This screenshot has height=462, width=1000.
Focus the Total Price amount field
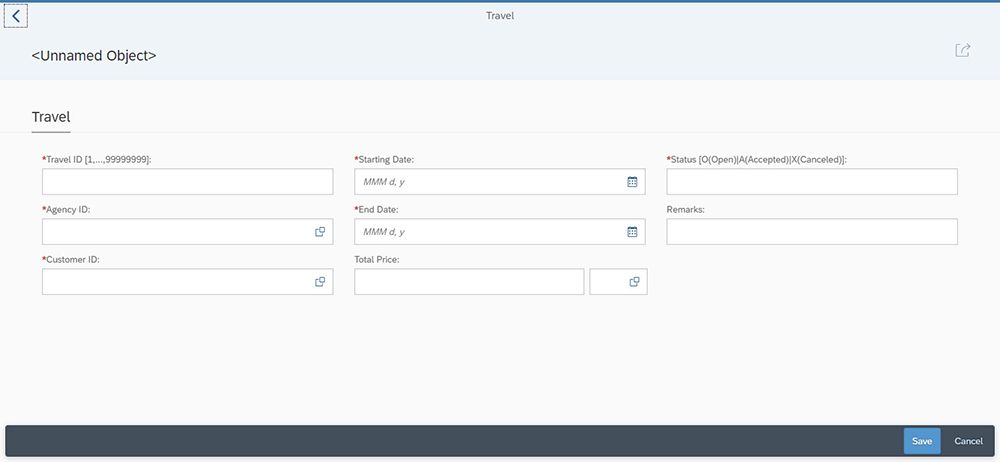click(468, 282)
